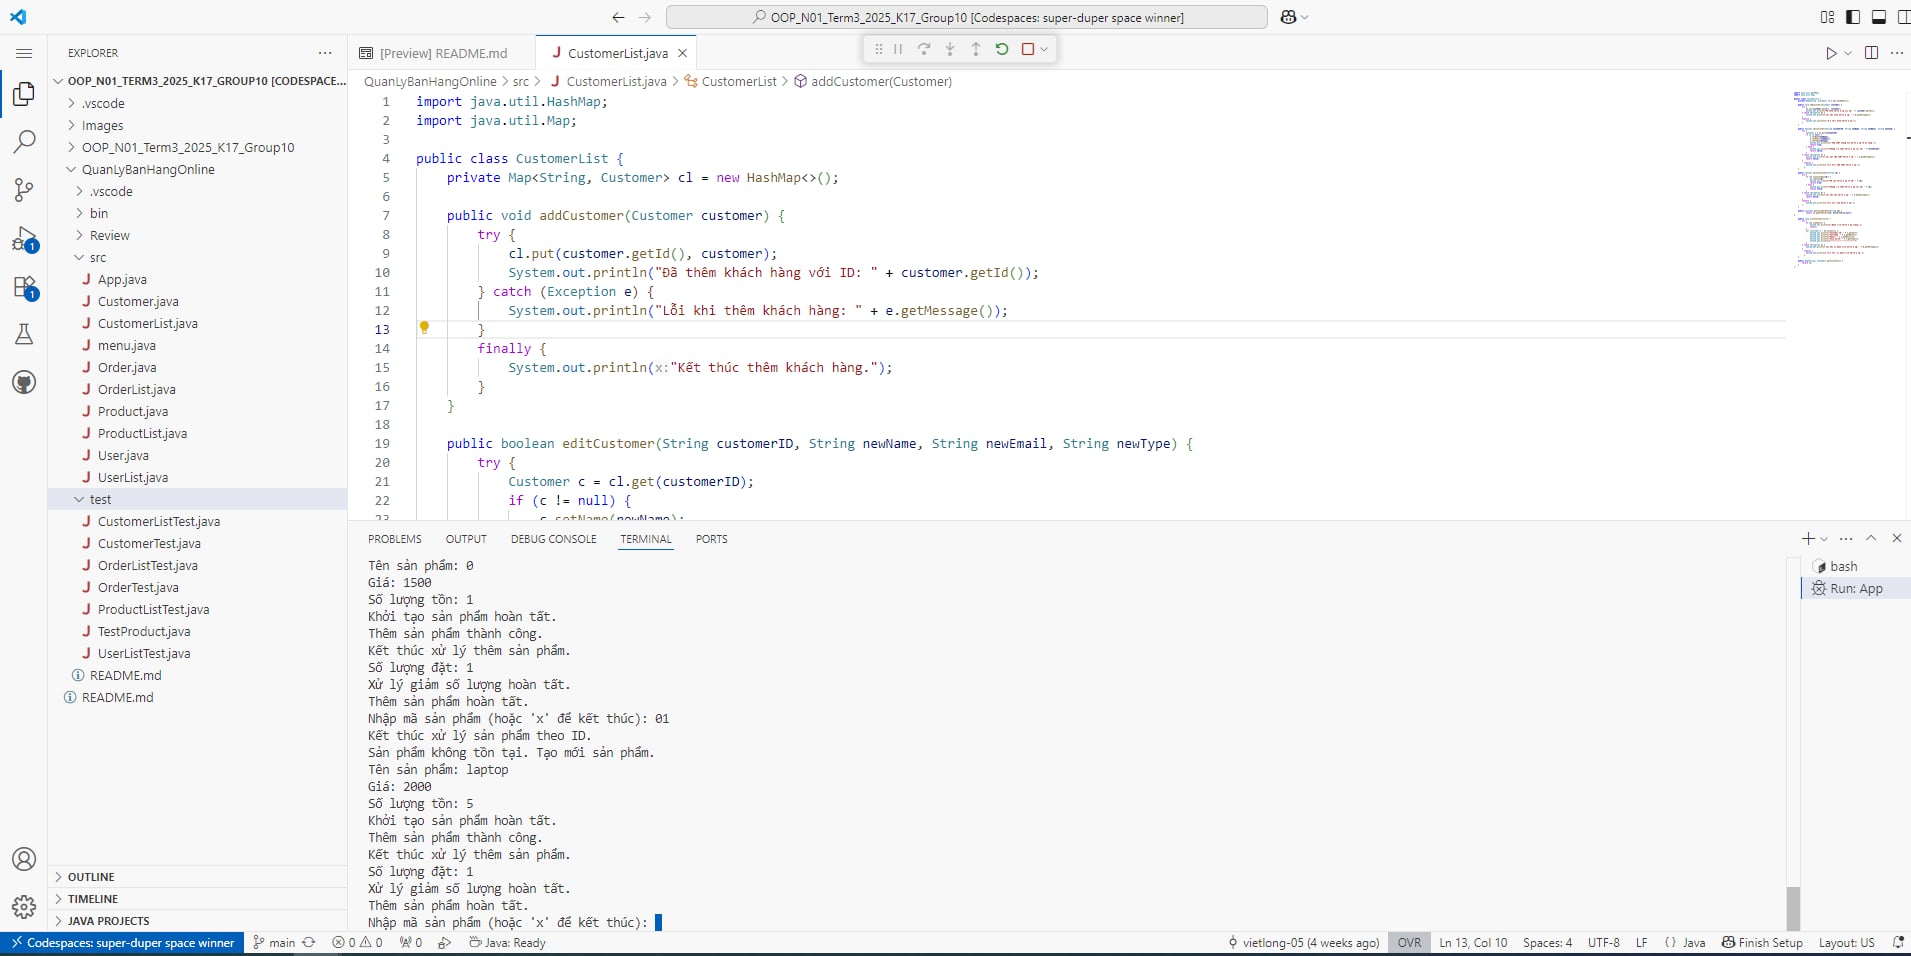Maximize the panel size chevron

click(1871, 538)
